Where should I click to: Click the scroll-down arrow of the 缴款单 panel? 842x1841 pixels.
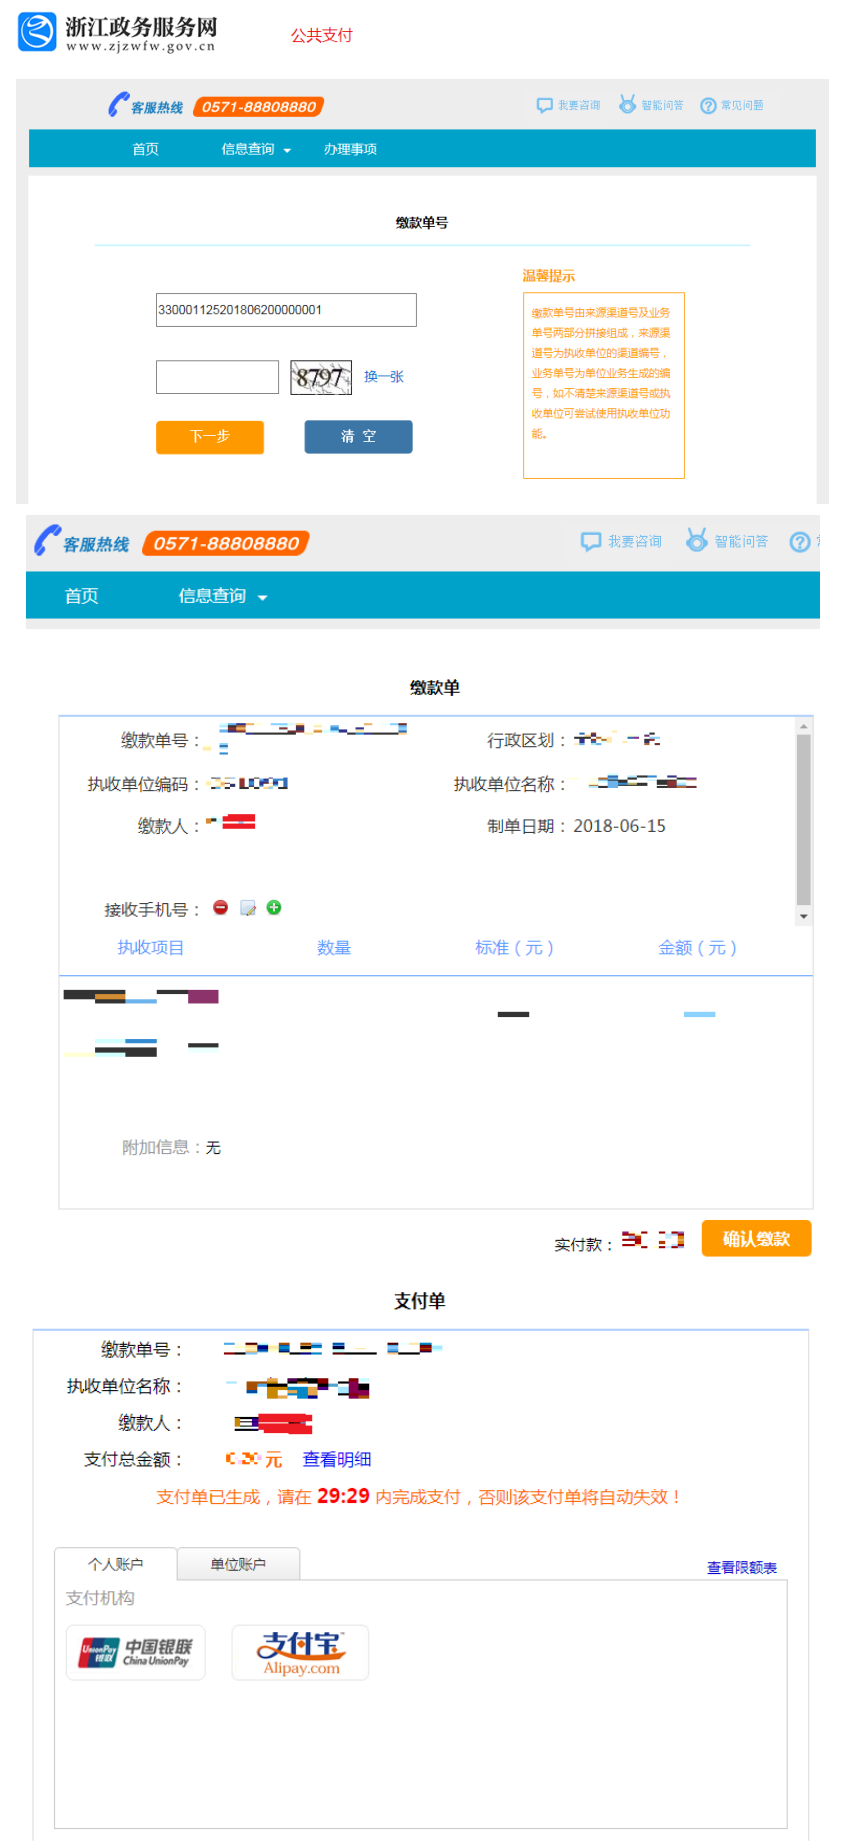click(804, 916)
